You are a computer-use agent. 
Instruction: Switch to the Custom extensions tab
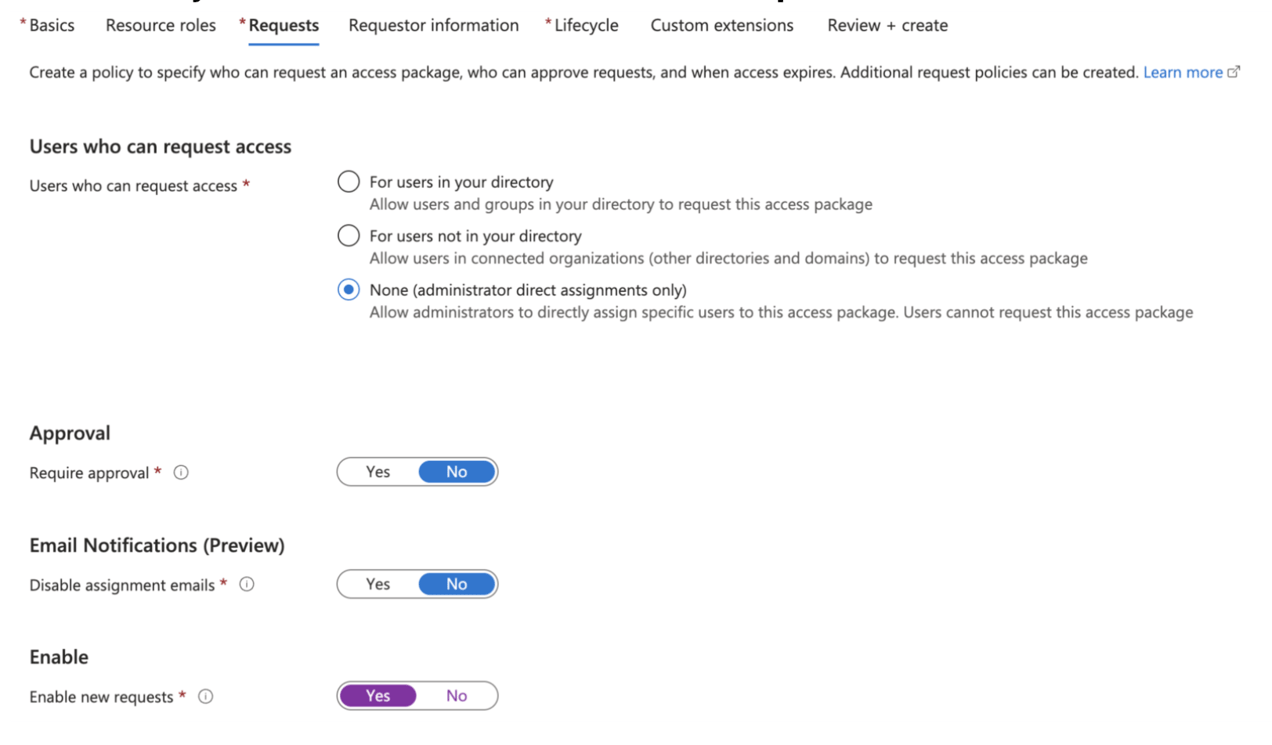721,25
